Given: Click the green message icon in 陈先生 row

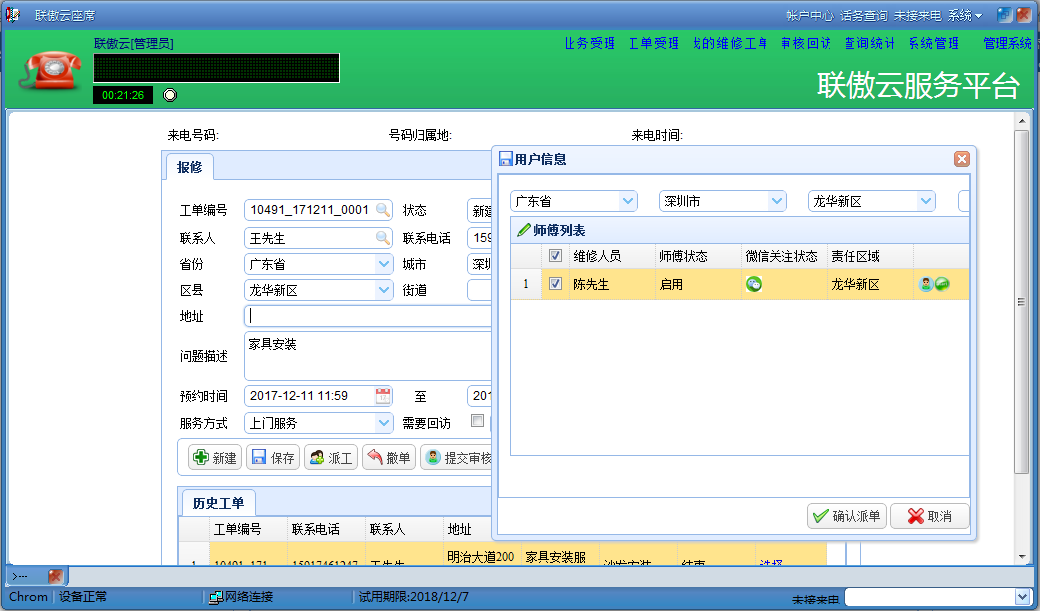Looking at the screenshot, I should coord(942,284).
